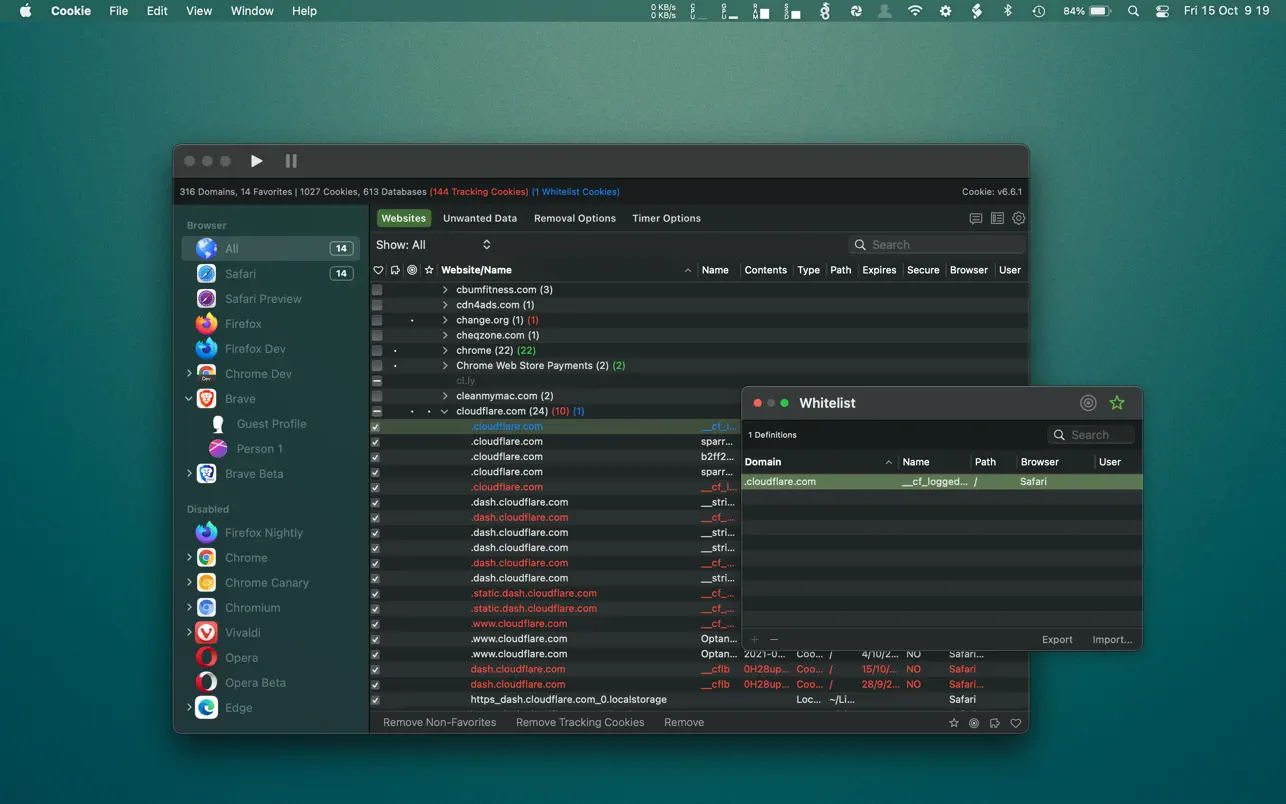
Task: Open the settings gear icon near Search
Action: click(1018, 218)
